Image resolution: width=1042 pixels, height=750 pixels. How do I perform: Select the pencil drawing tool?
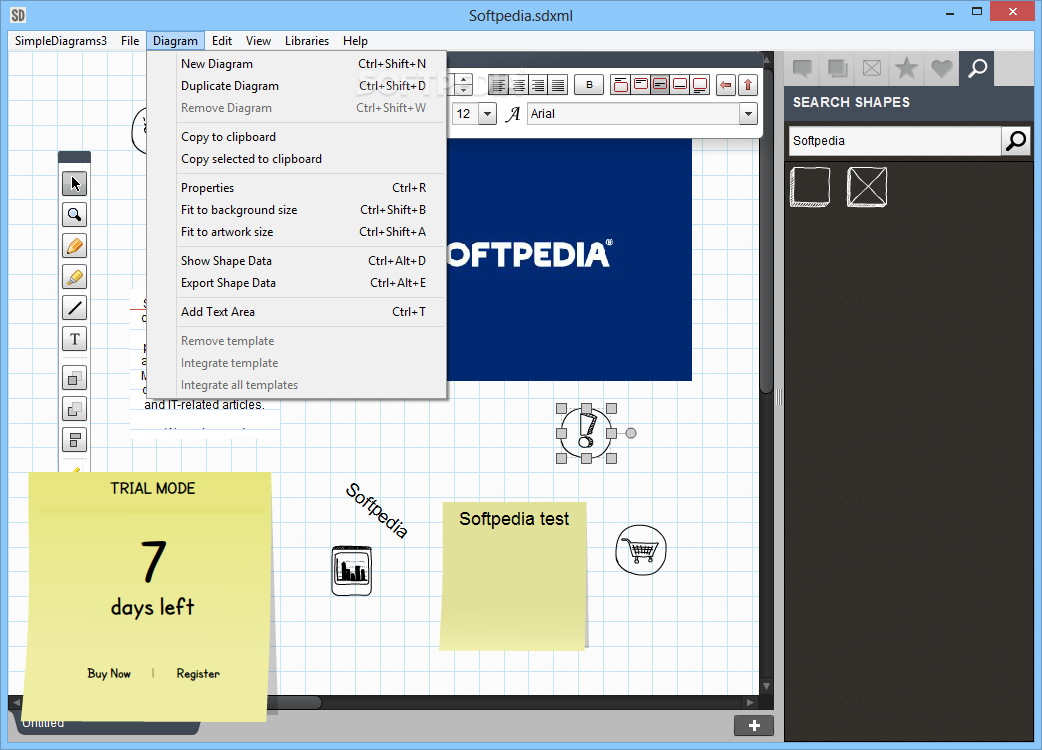tap(74, 246)
